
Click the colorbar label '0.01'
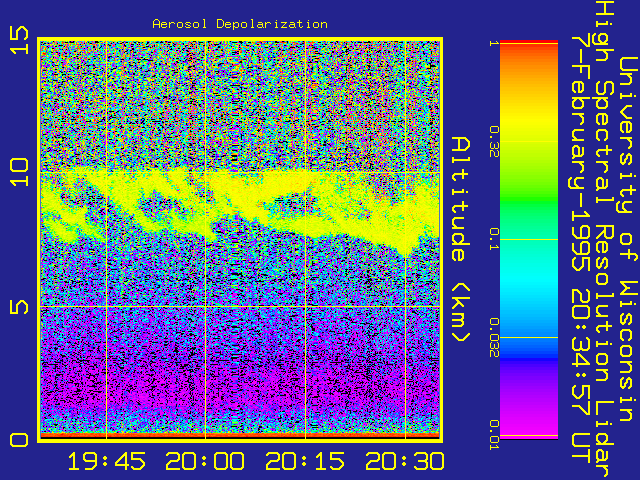[x=493, y=436]
